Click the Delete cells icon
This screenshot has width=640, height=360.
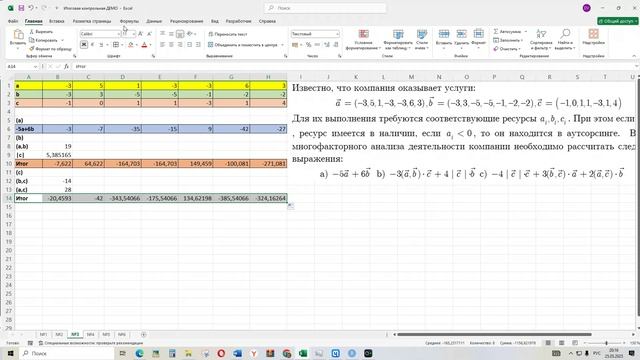pyautogui.click(x=462, y=33)
